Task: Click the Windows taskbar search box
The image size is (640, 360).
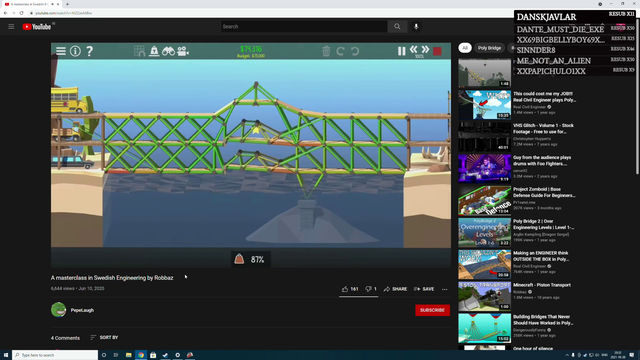Action: coord(55,355)
